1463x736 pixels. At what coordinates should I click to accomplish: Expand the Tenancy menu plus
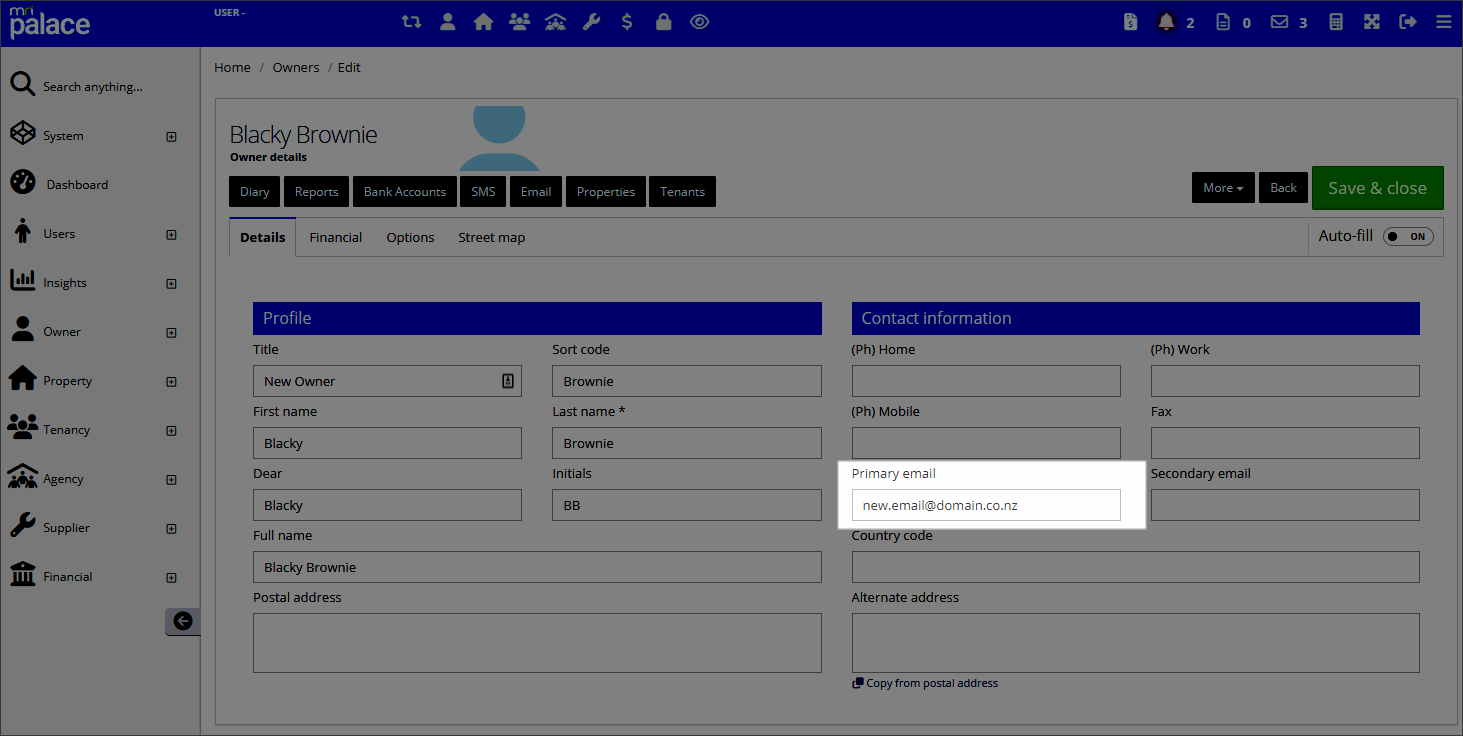click(171, 430)
